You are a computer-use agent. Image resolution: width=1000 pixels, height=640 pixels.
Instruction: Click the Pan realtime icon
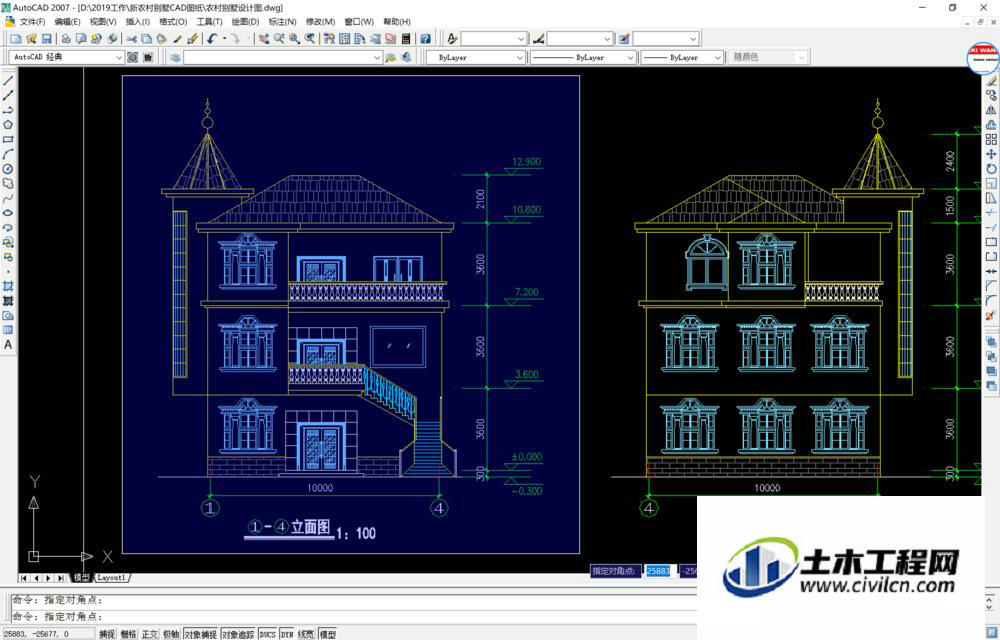tap(264, 39)
